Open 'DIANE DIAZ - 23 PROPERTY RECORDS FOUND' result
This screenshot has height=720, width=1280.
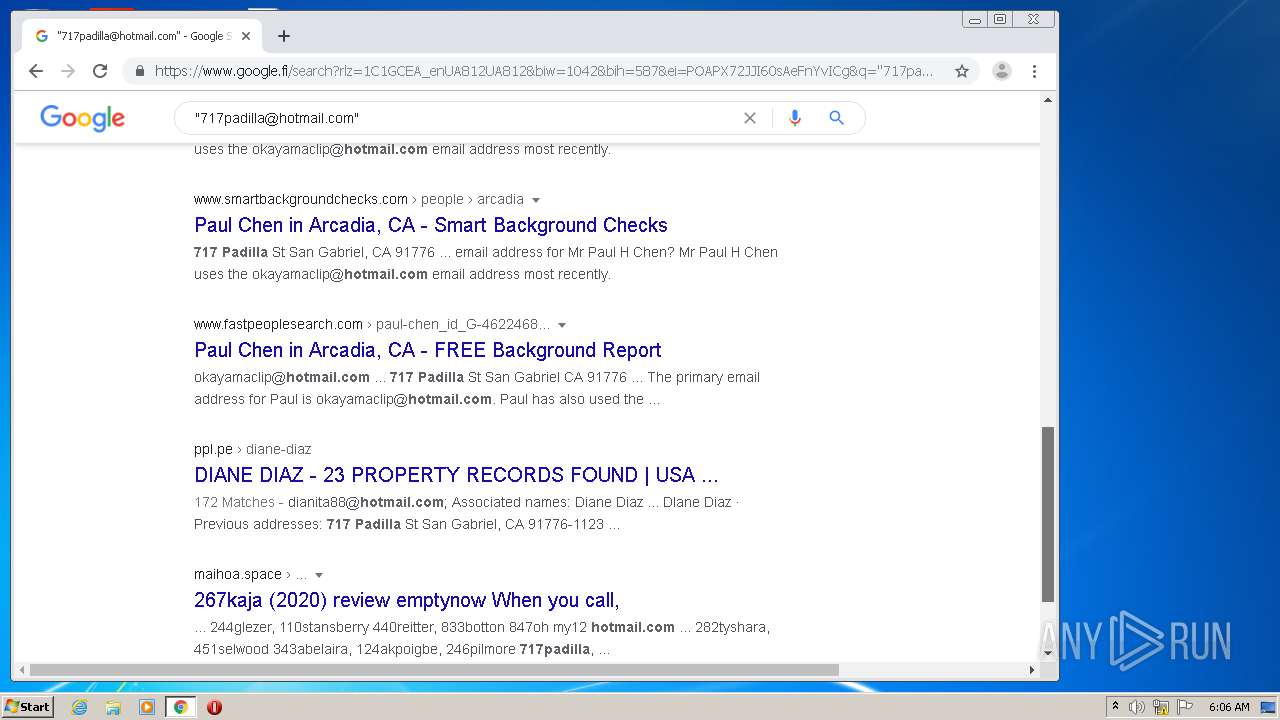click(456, 475)
